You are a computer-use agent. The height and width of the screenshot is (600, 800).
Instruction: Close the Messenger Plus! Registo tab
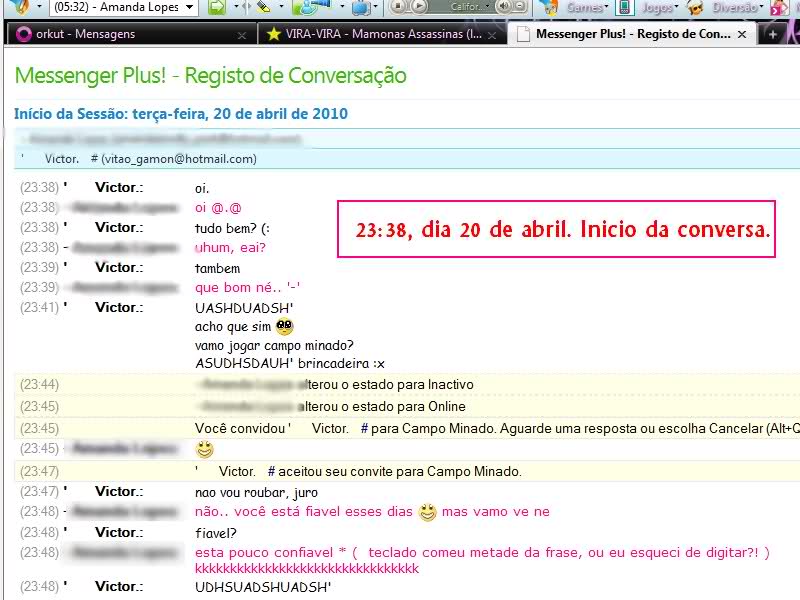tap(743, 34)
